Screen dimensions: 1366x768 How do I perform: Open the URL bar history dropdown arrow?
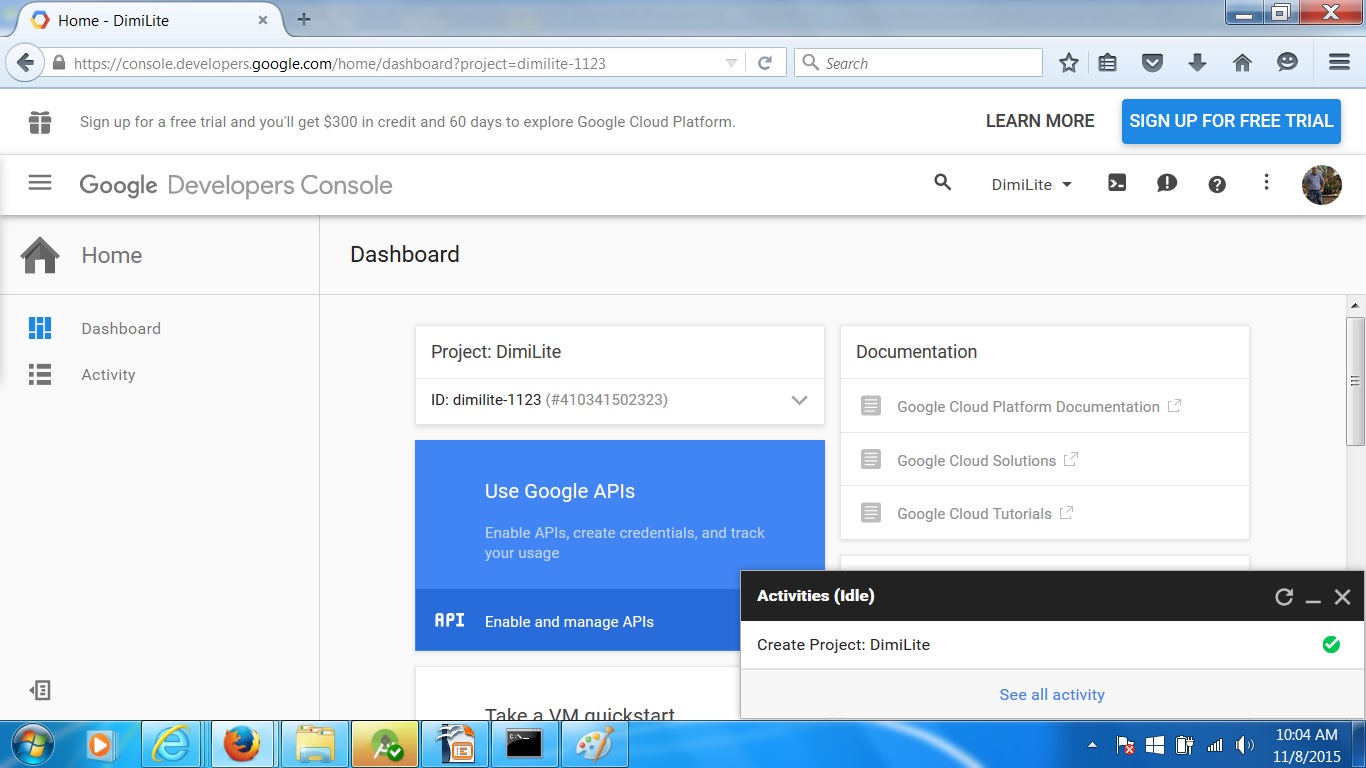[x=732, y=63]
